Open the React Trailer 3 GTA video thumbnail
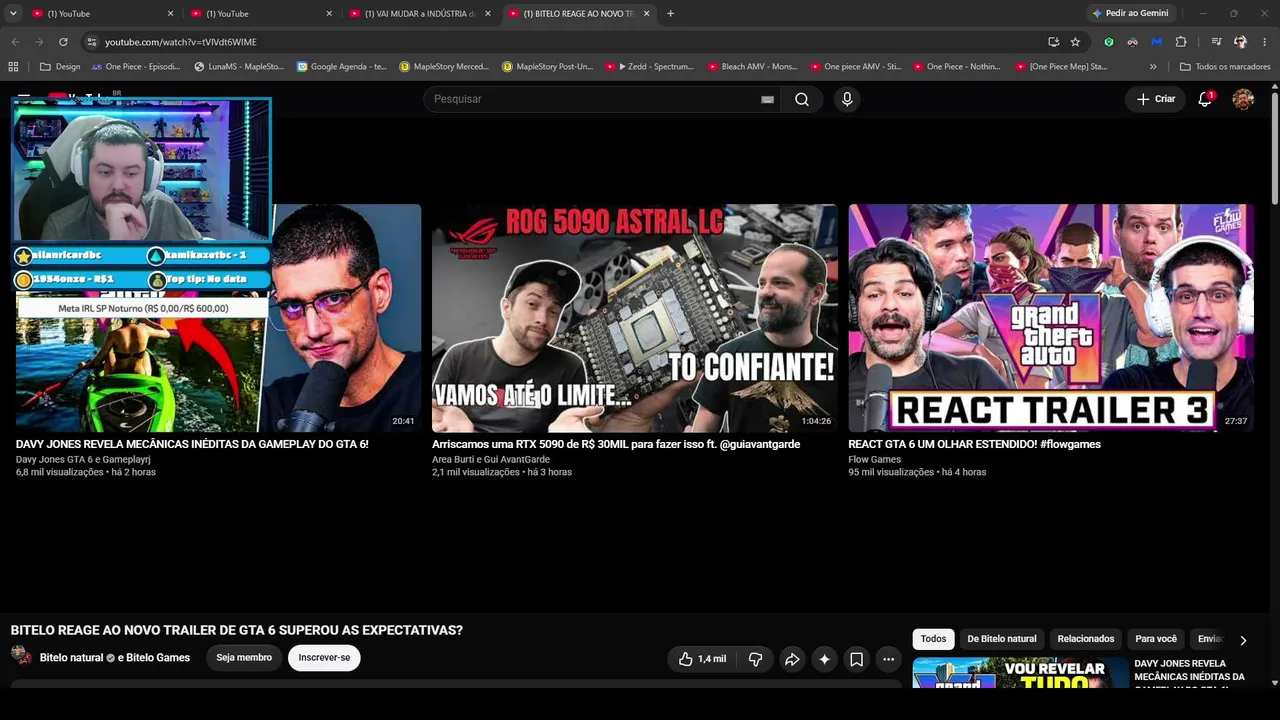 tap(1051, 318)
